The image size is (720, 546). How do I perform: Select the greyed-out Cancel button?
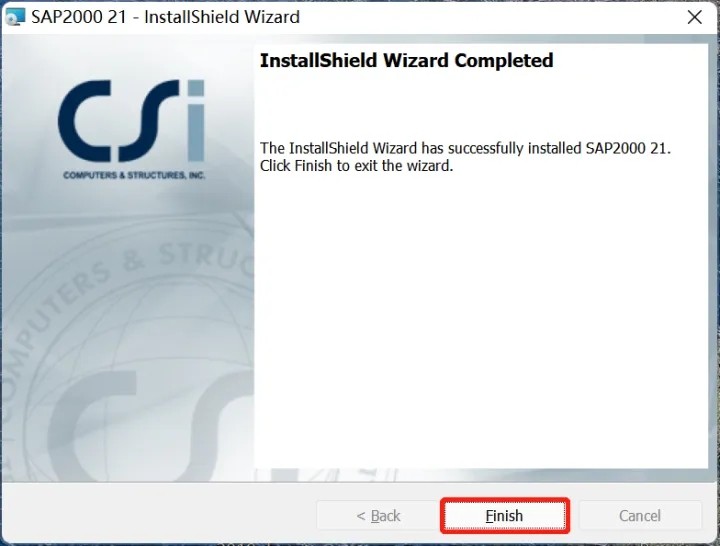pyautogui.click(x=640, y=516)
